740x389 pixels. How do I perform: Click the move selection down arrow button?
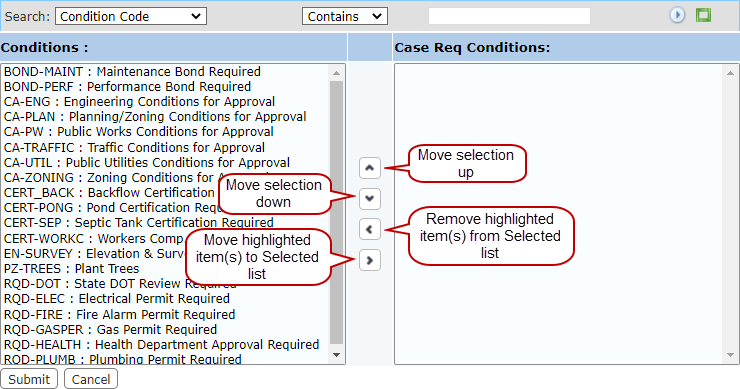tap(370, 199)
